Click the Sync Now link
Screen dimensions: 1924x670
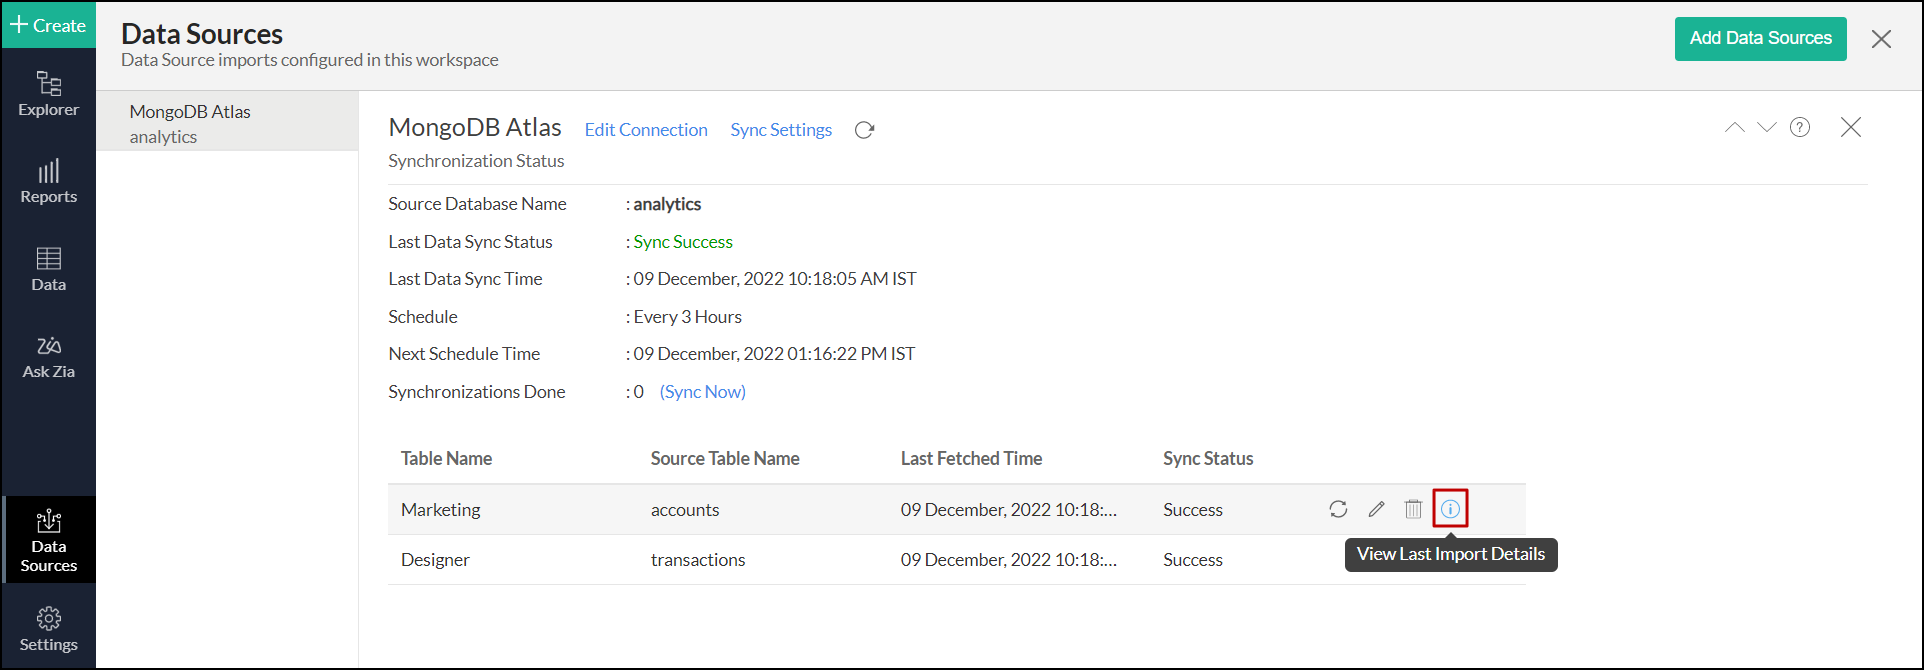702,392
